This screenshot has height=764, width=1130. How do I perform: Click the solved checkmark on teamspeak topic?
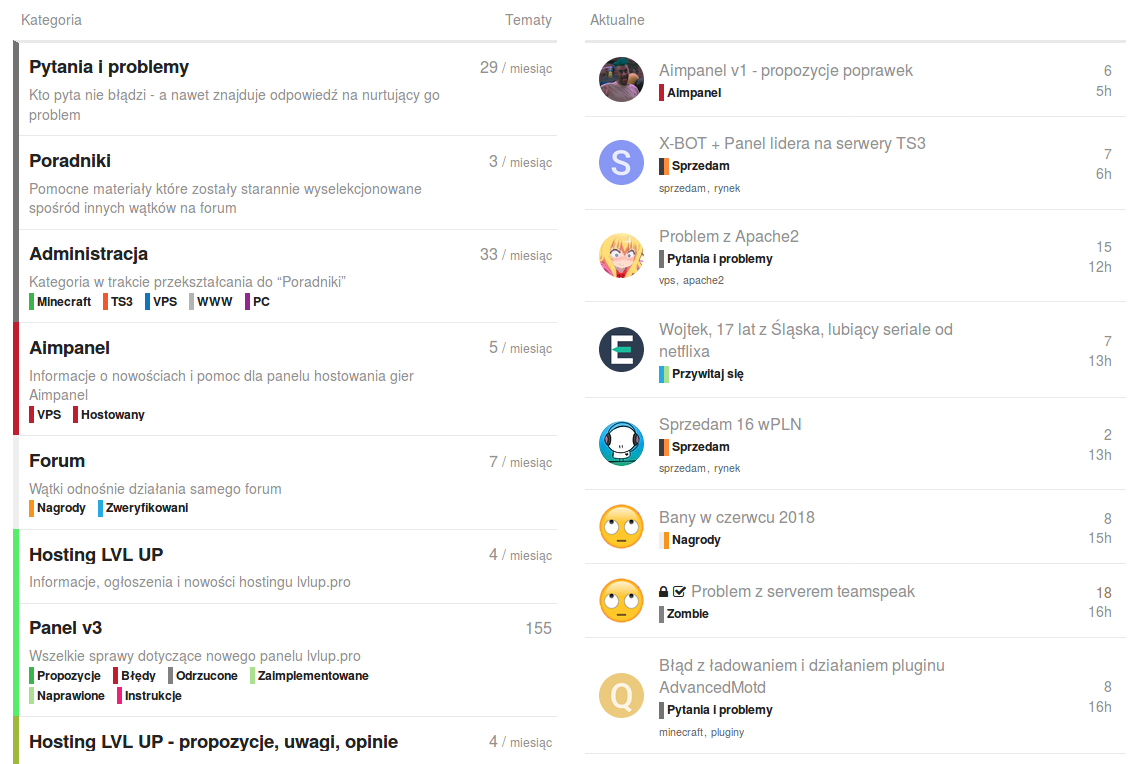[679, 592]
